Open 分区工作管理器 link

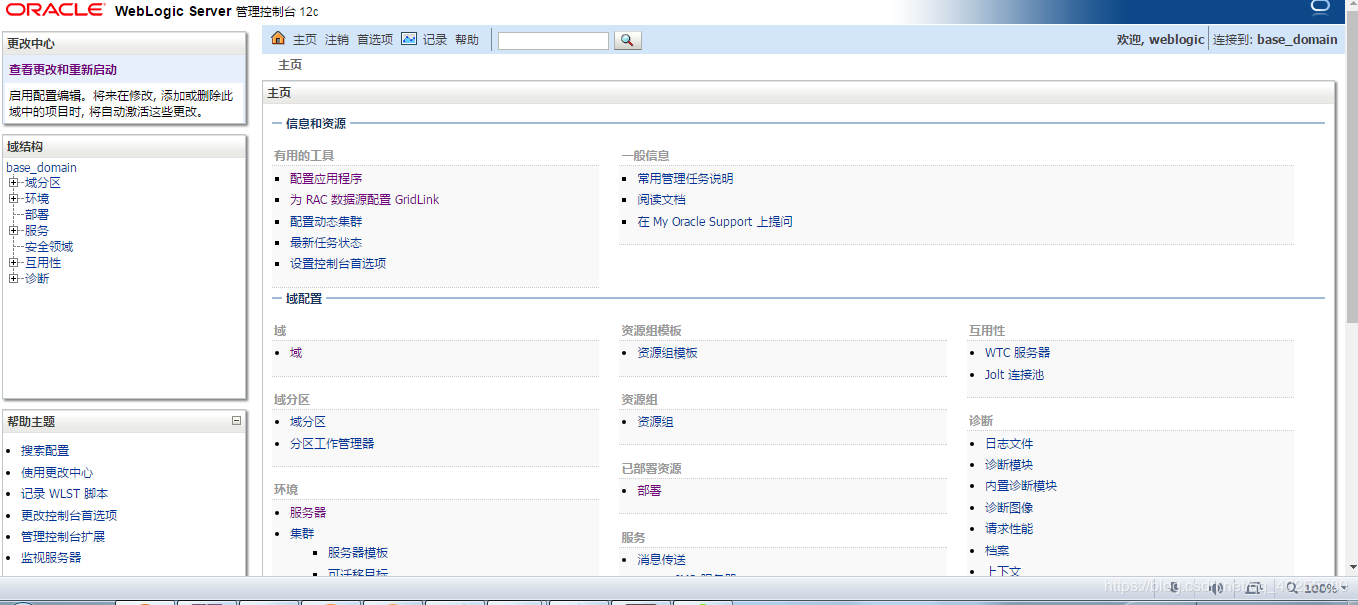[x=332, y=444]
